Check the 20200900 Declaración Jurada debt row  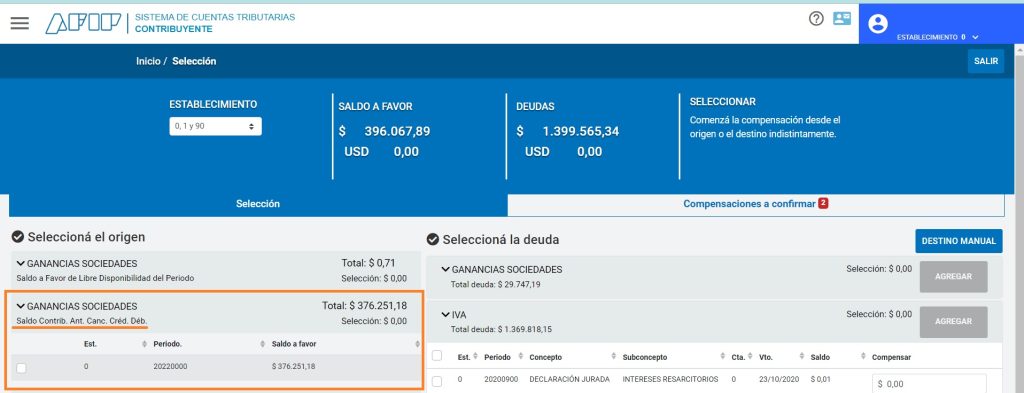click(437, 381)
